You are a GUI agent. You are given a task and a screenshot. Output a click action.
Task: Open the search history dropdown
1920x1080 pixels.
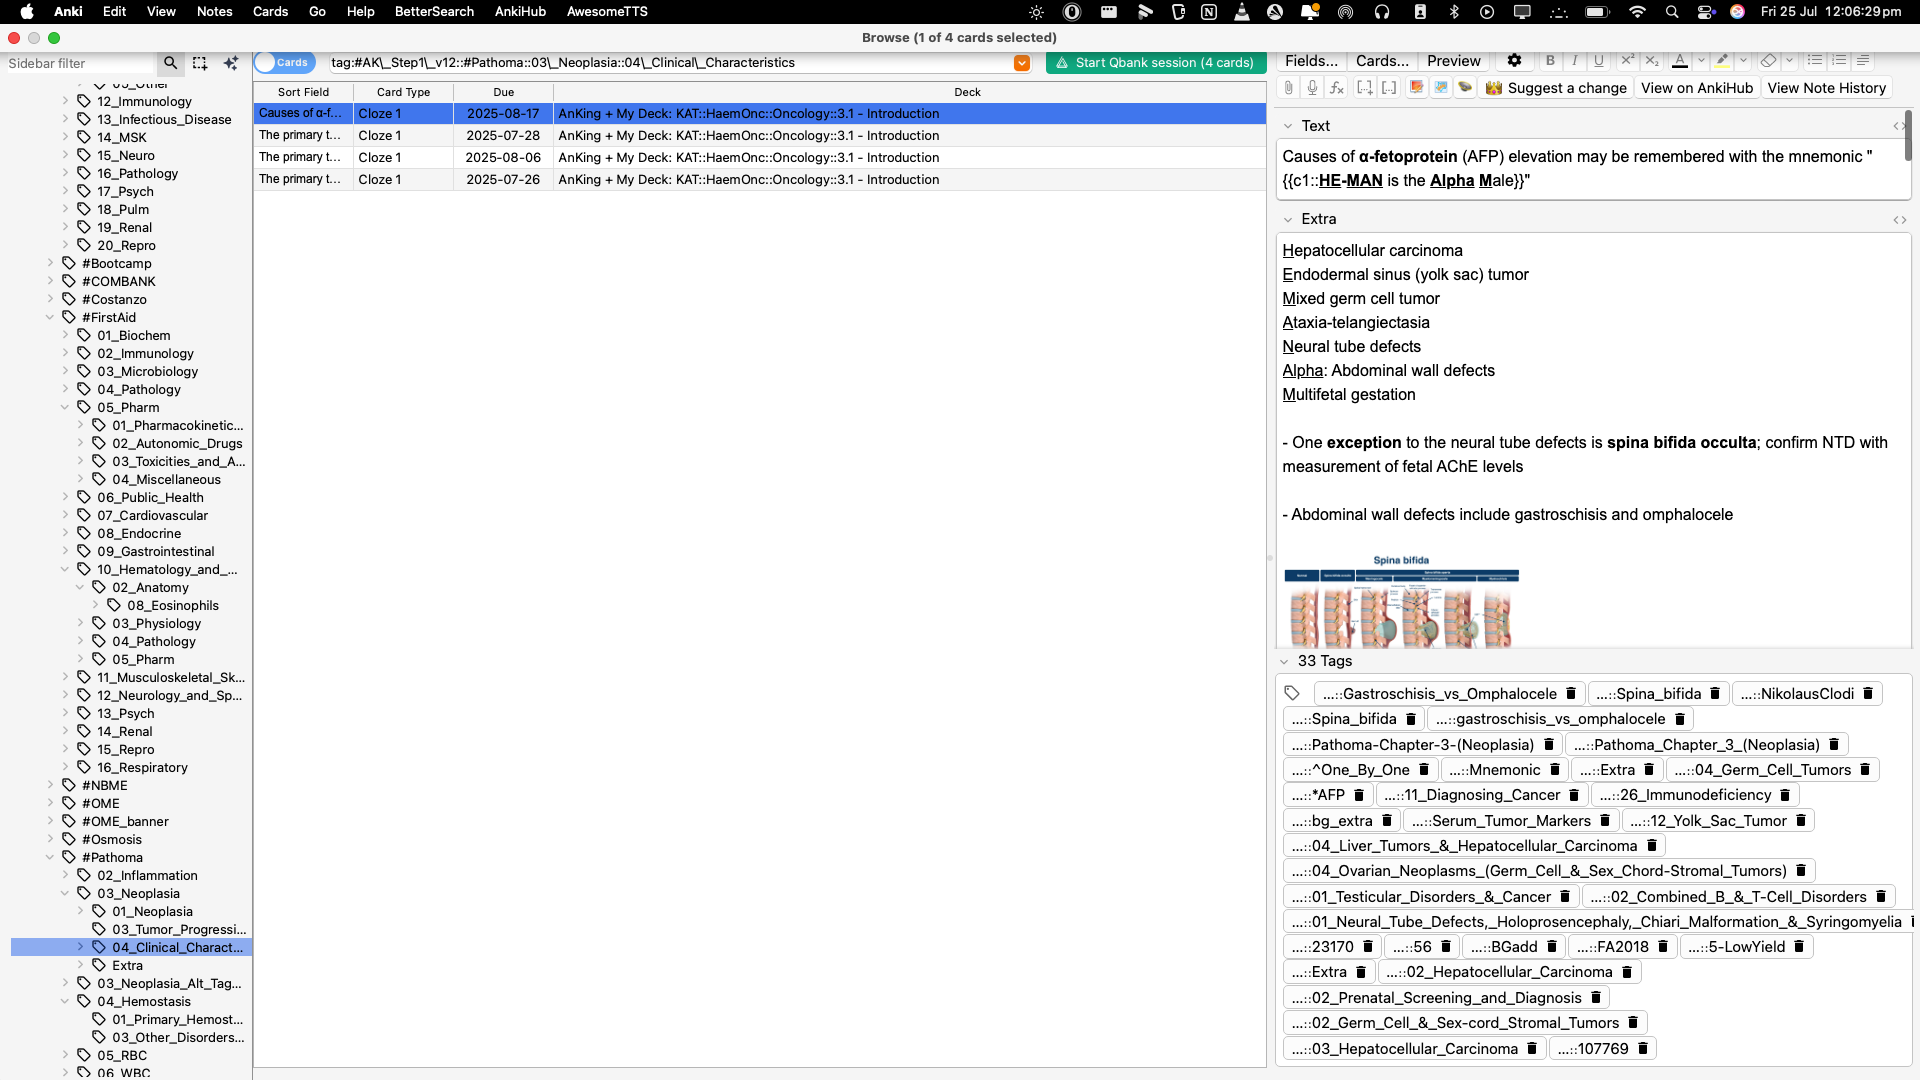(1021, 63)
